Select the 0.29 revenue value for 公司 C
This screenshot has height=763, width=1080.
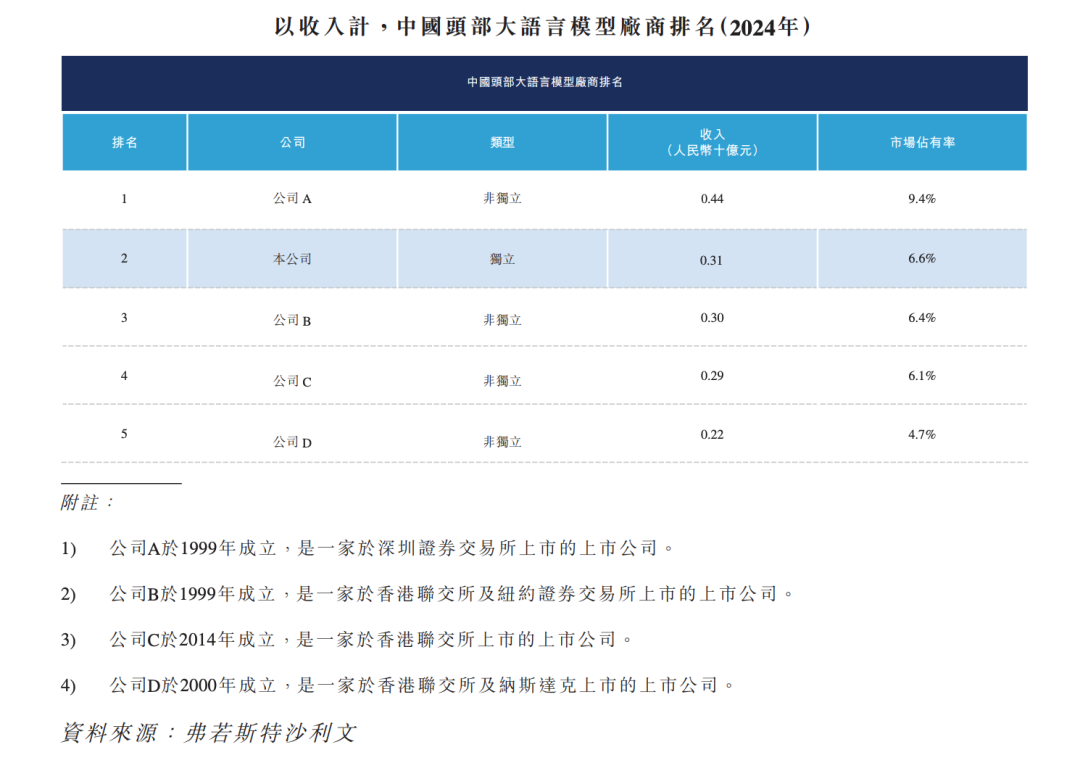(712, 376)
